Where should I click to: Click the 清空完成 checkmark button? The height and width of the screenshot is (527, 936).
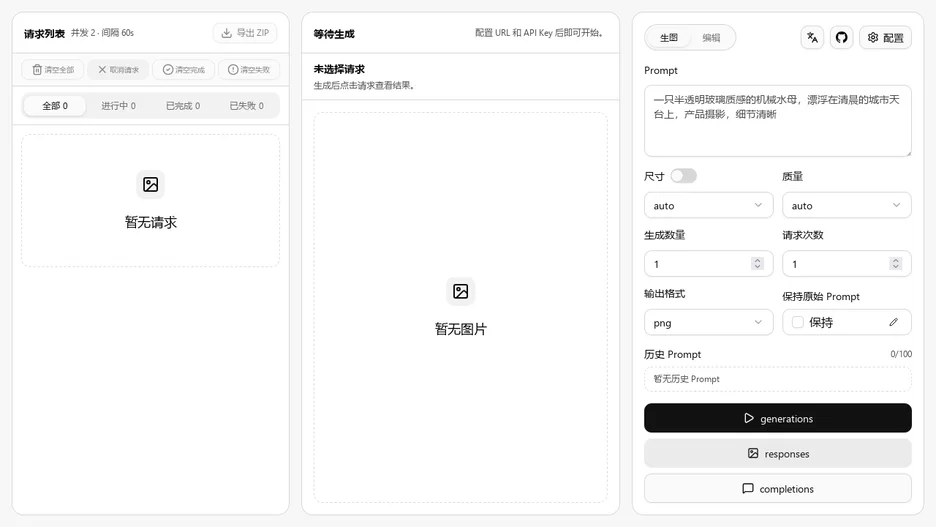point(184,70)
